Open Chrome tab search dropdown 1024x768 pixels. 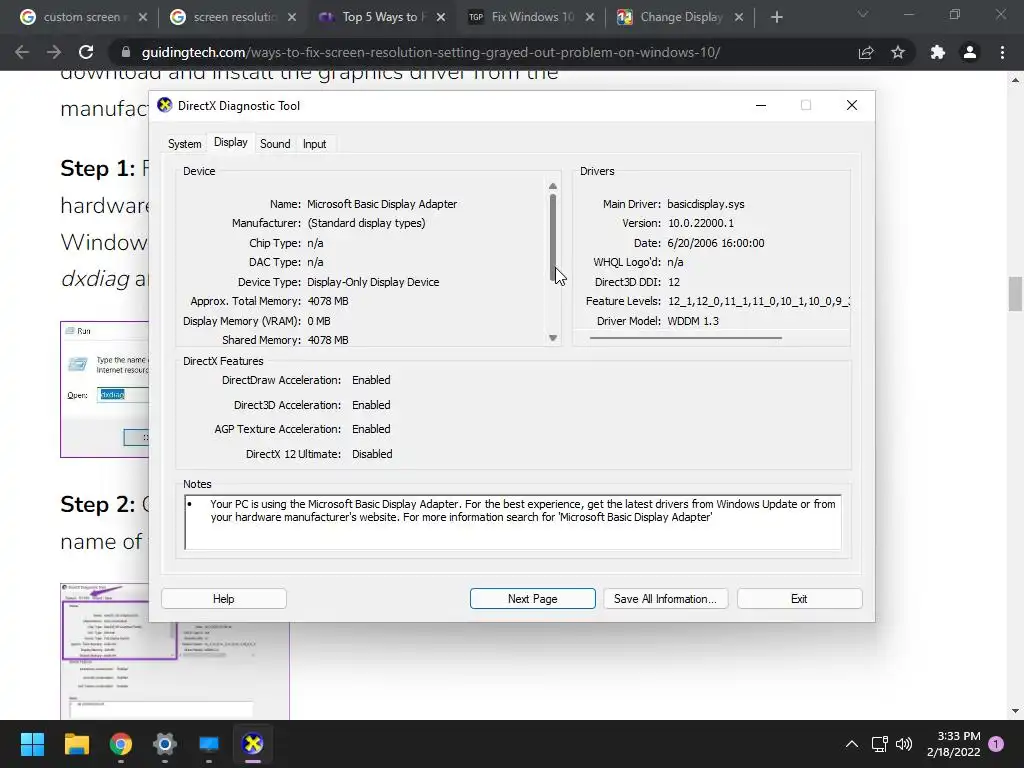[x=863, y=14]
